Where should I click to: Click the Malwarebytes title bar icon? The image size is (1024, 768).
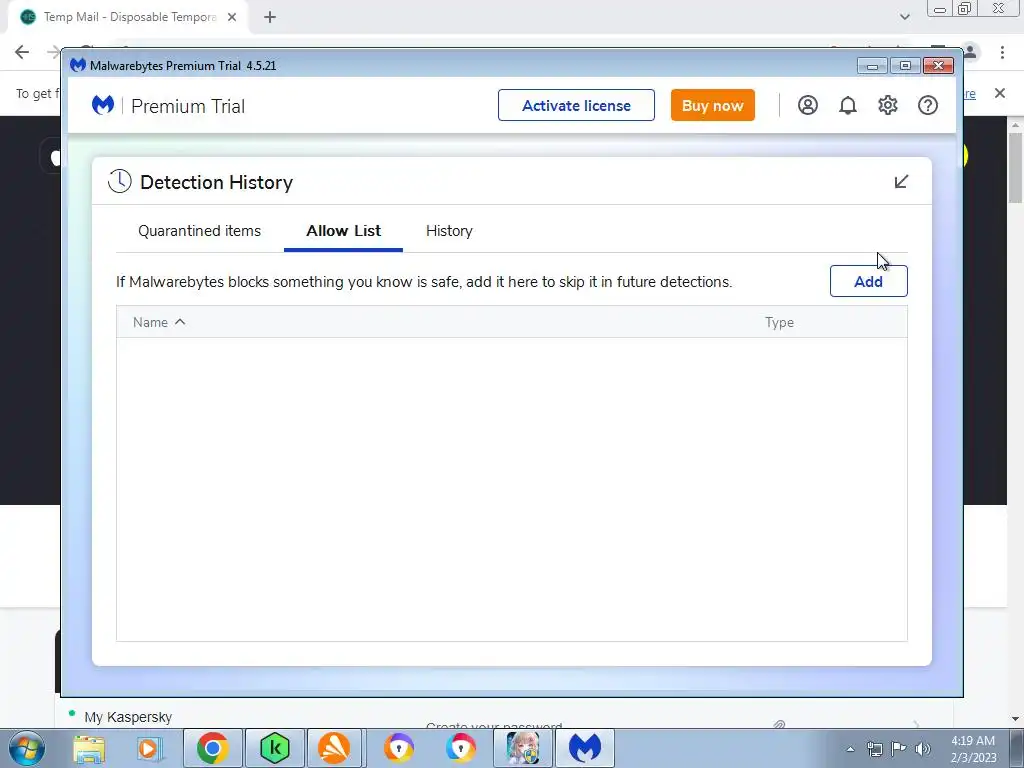78,65
